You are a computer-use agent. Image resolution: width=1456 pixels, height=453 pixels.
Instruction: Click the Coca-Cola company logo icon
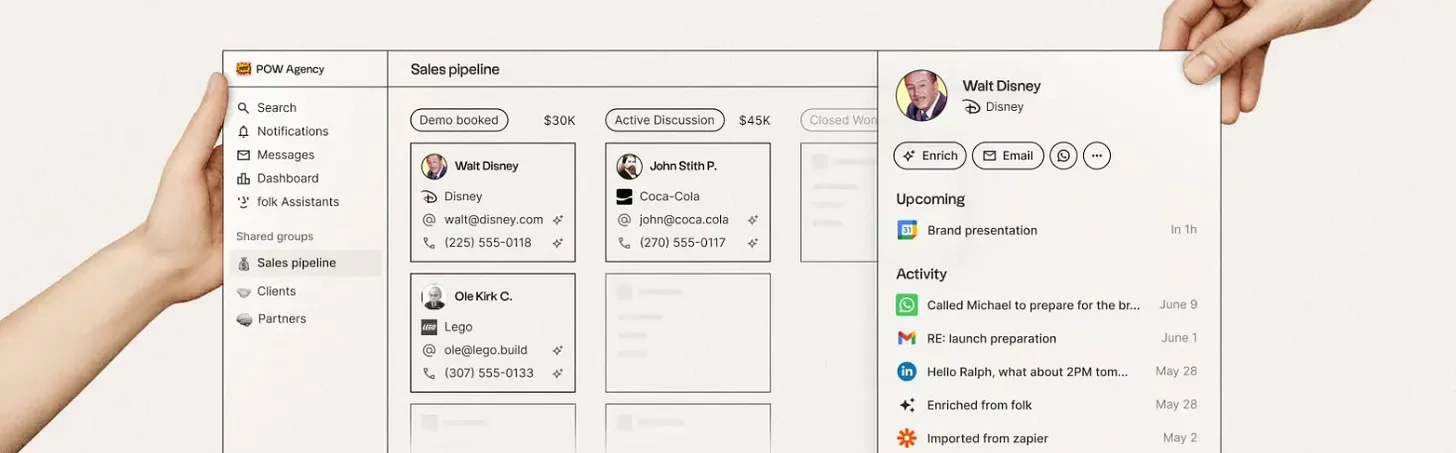point(624,197)
